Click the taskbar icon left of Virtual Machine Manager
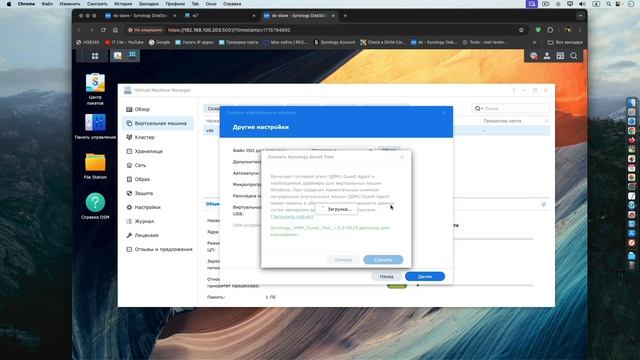The height and width of the screenshot is (360, 640). tap(118, 56)
